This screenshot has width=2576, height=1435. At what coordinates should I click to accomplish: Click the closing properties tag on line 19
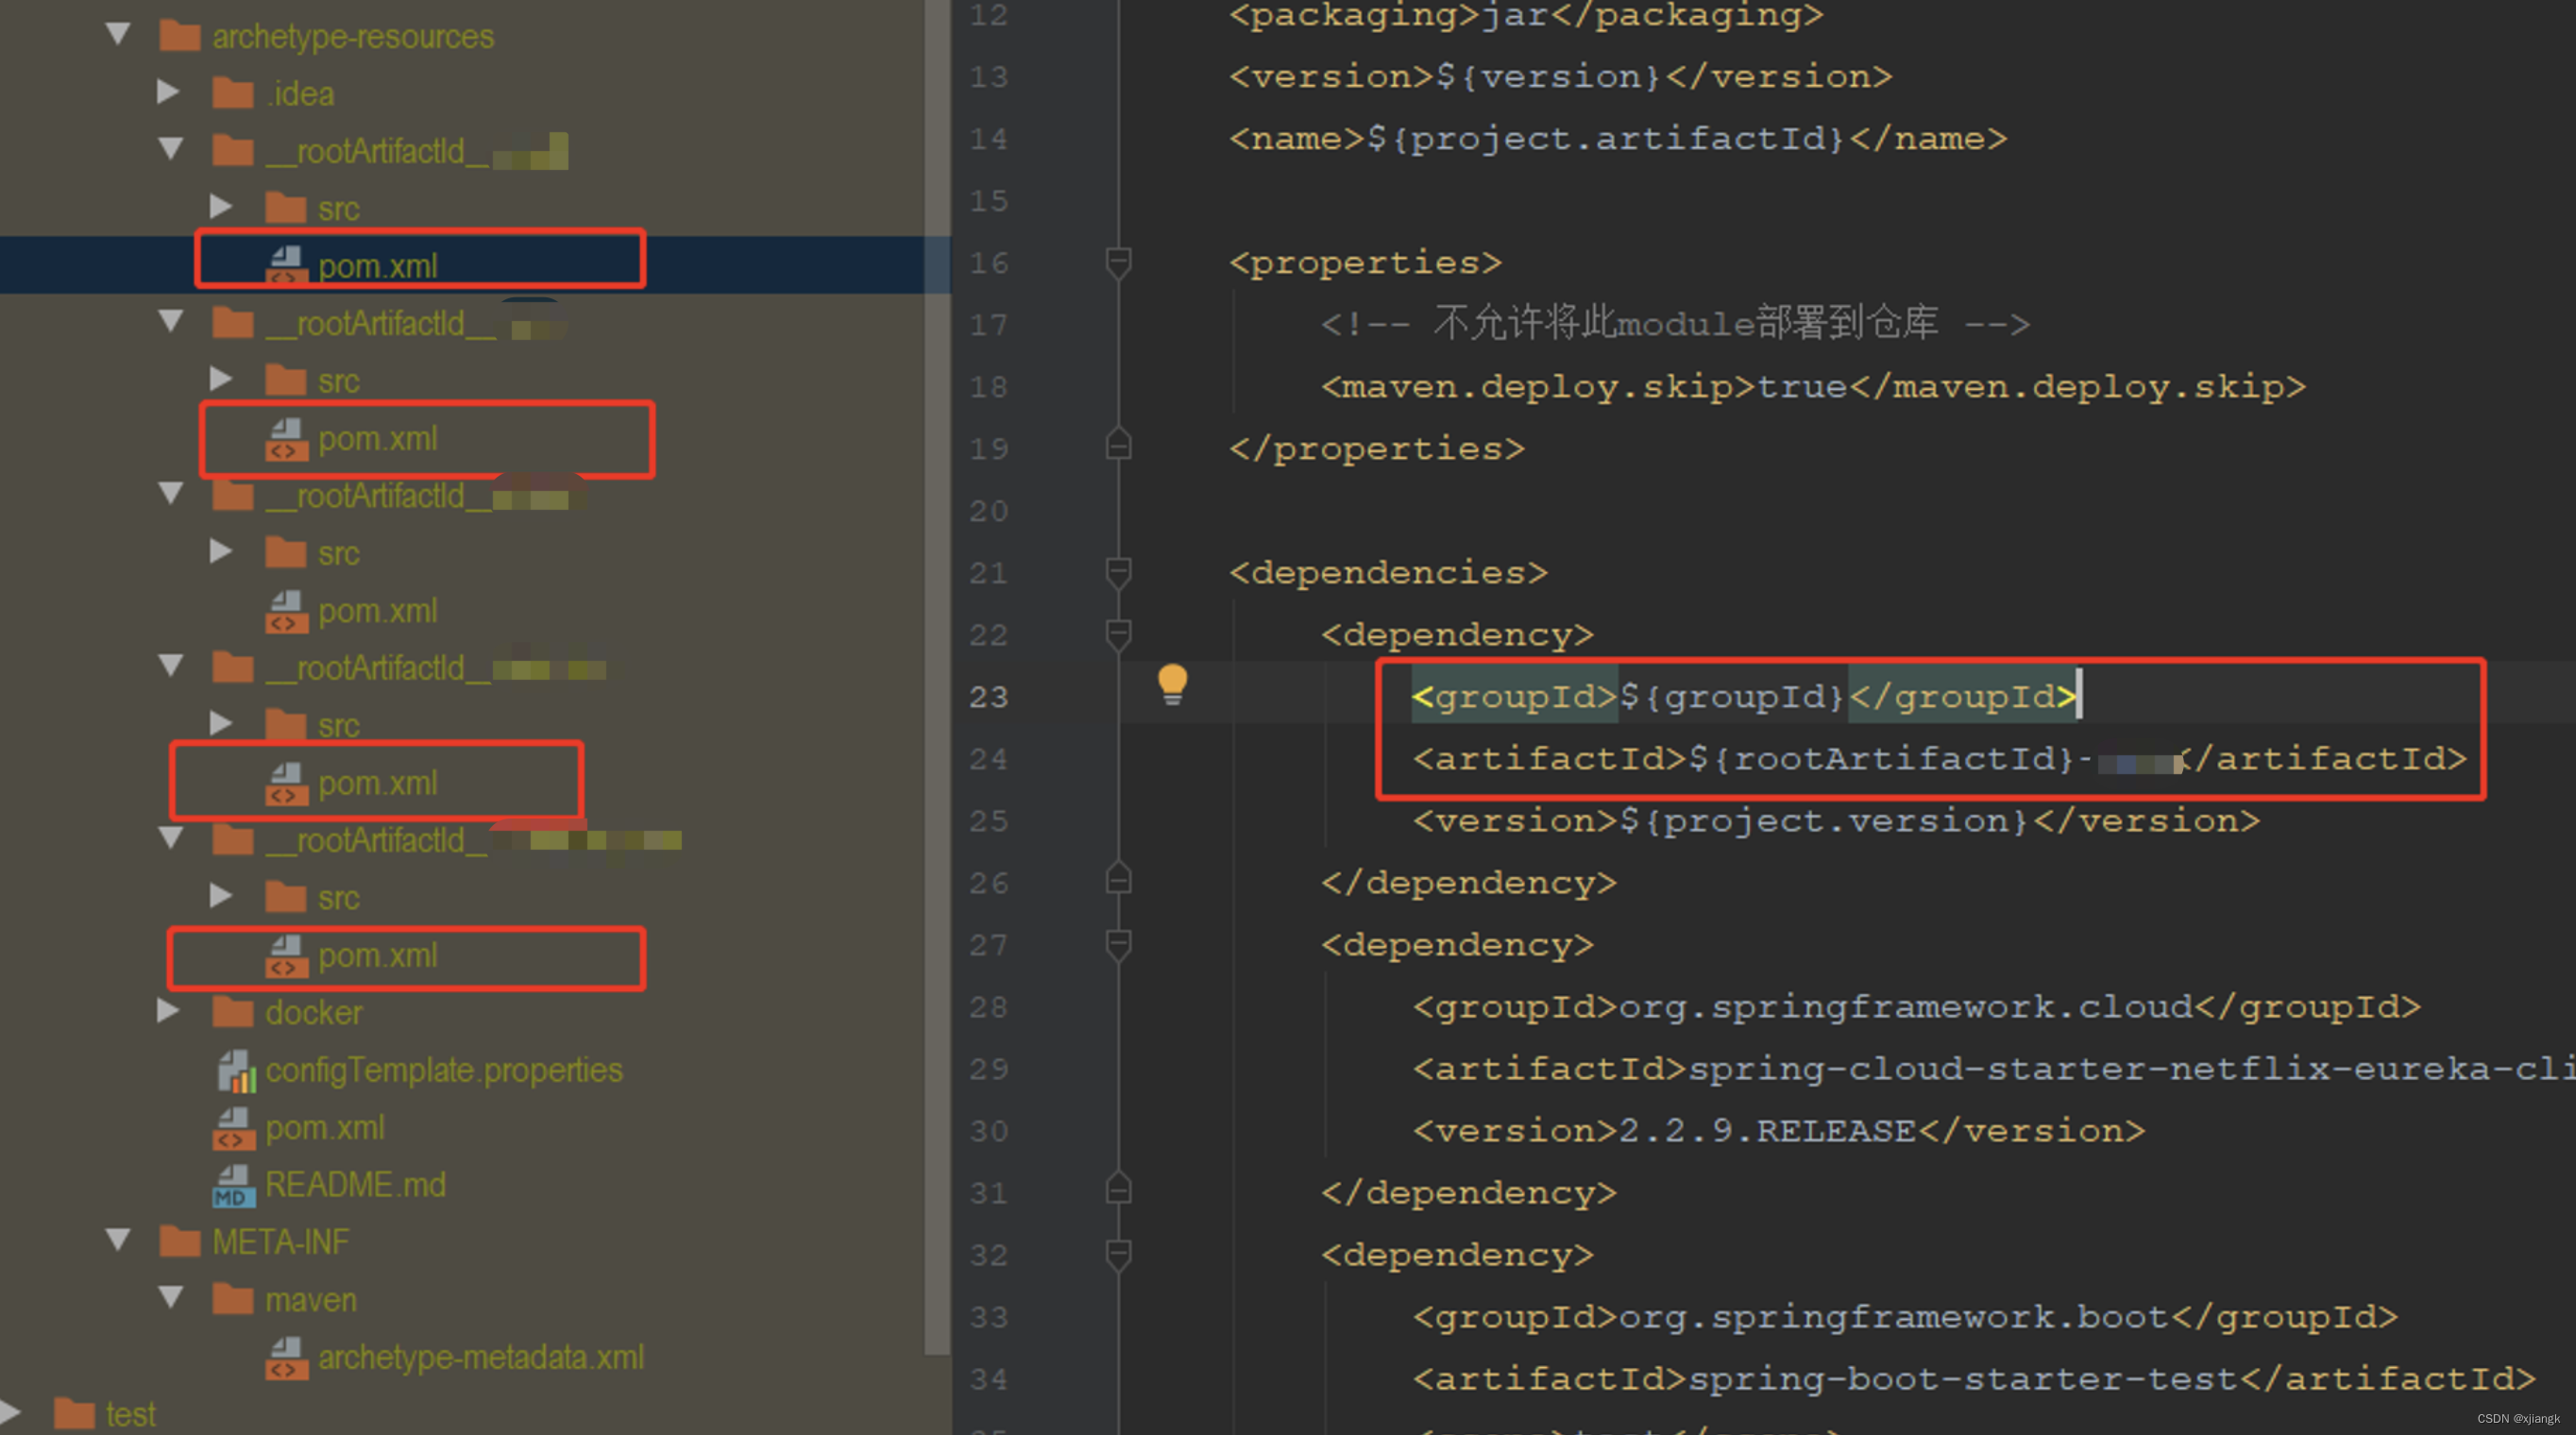click(1377, 449)
